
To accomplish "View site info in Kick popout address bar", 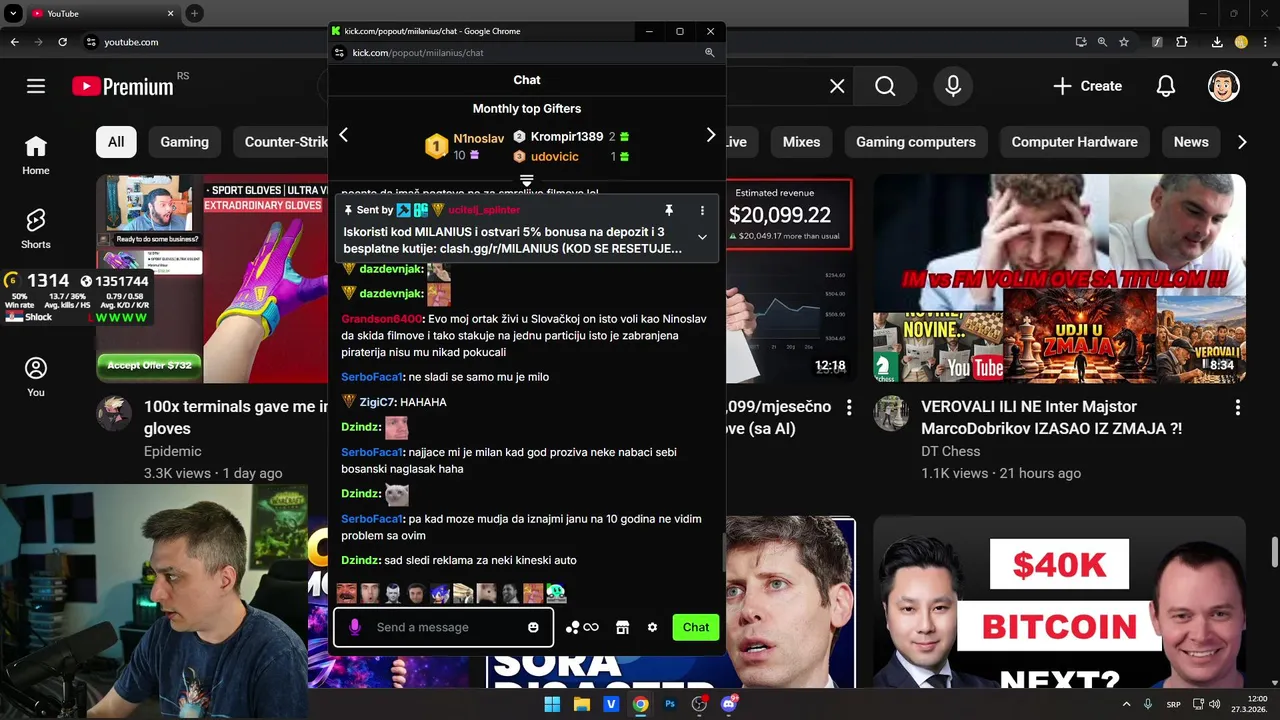I will 338,52.
